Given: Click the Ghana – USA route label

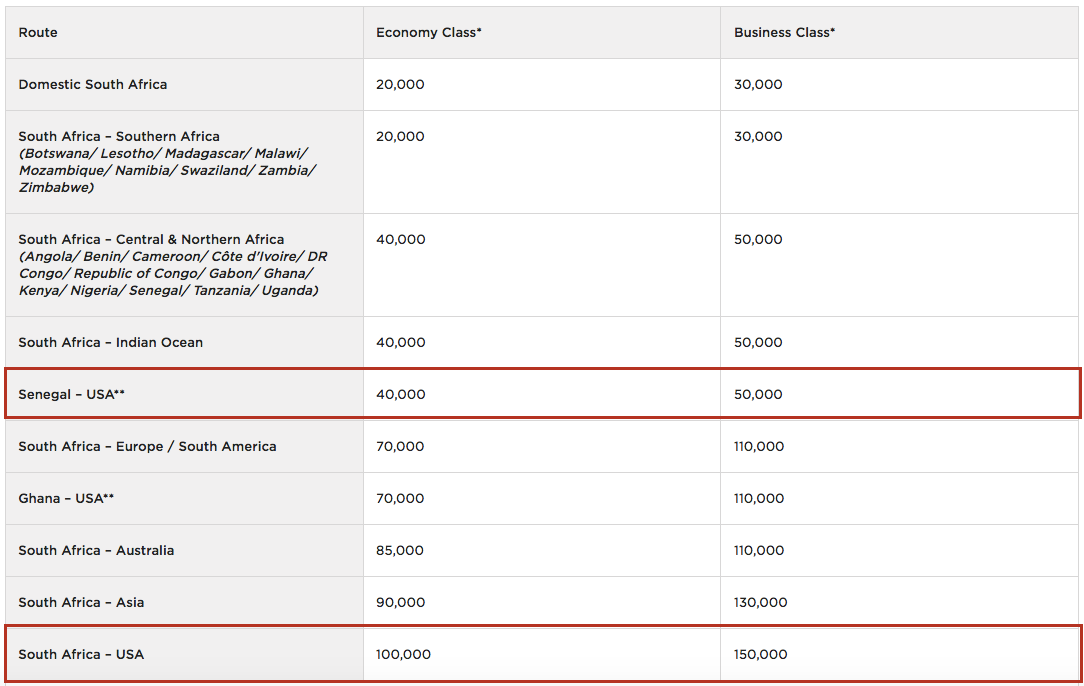Looking at the screenshot, I should coord(66,499).
